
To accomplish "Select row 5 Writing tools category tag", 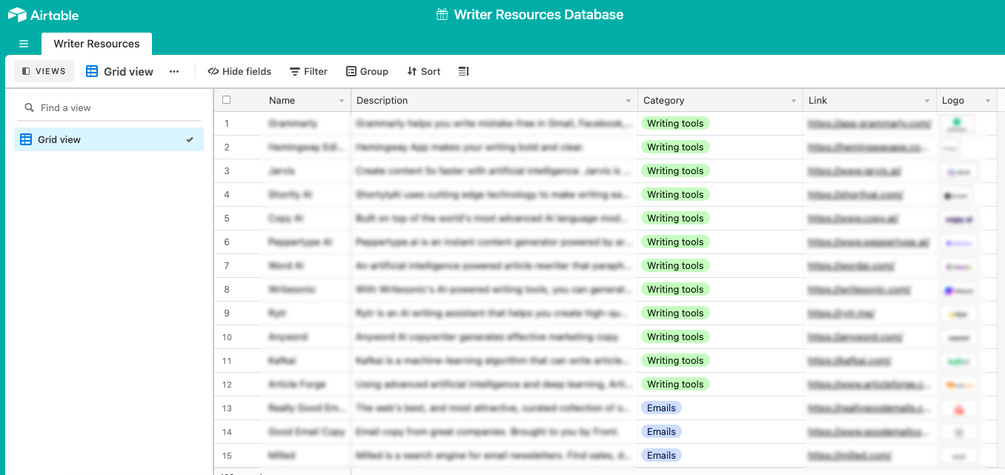I will pyautogui.click(x=676, y=218).
